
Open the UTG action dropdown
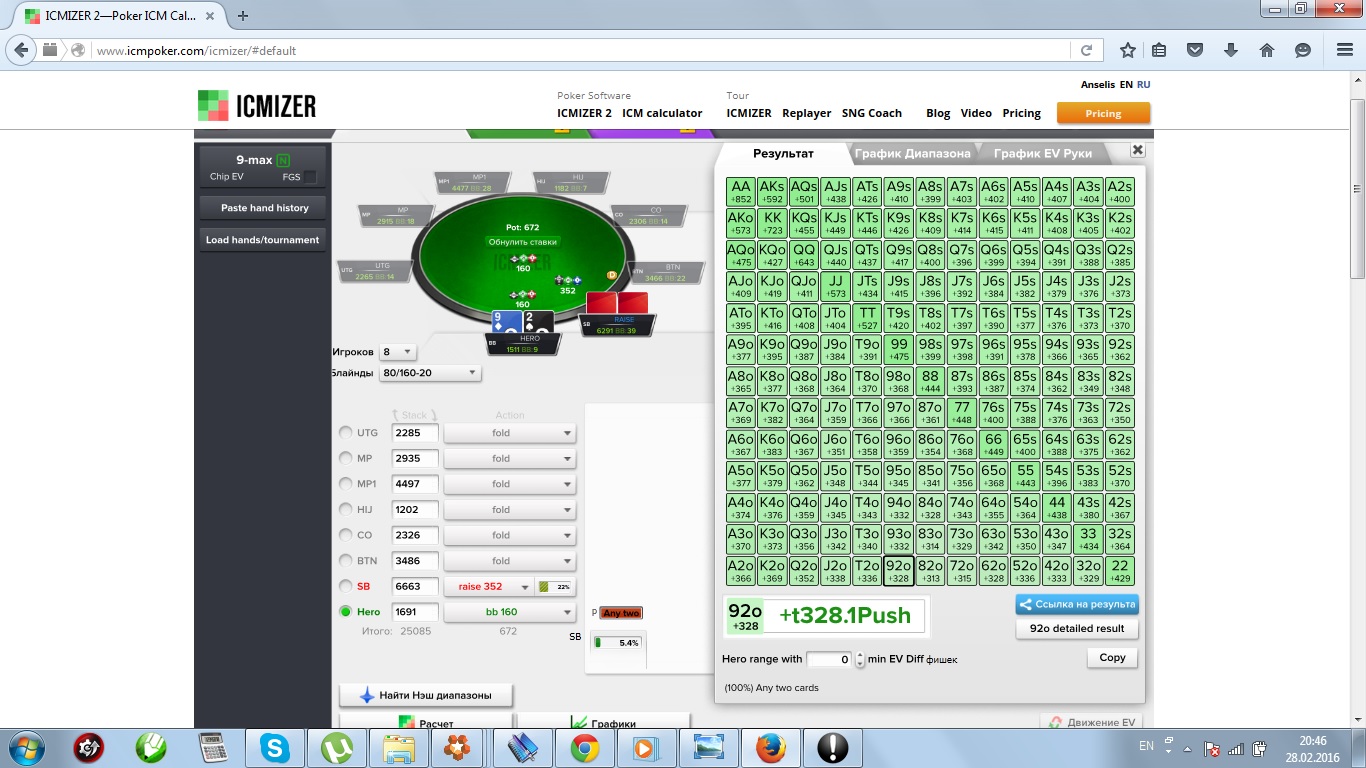pos(510,433)
